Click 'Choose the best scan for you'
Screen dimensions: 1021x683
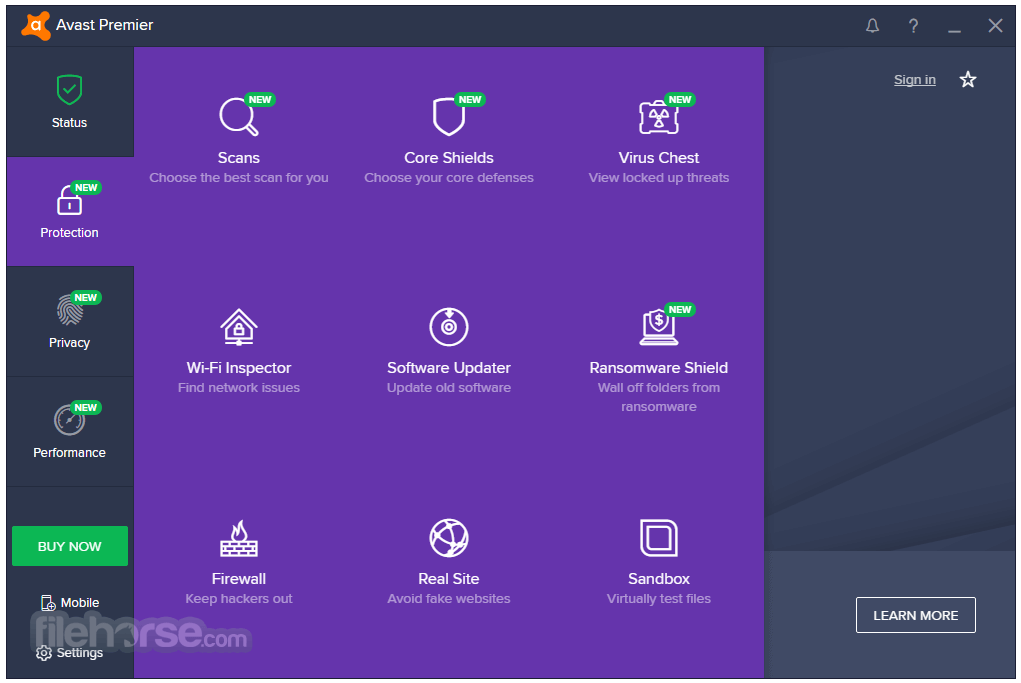click(x=238, y=178)
